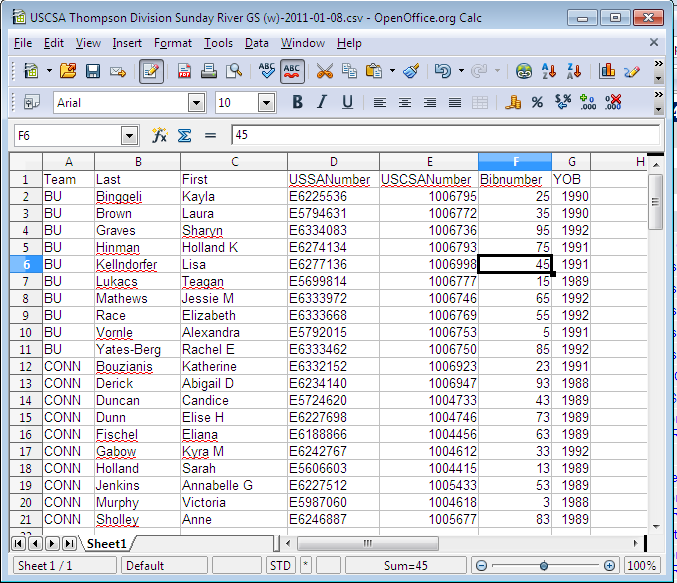The height and width of the screenshot is (583, 677).
Task: Open the File menu
Action: 23,43
